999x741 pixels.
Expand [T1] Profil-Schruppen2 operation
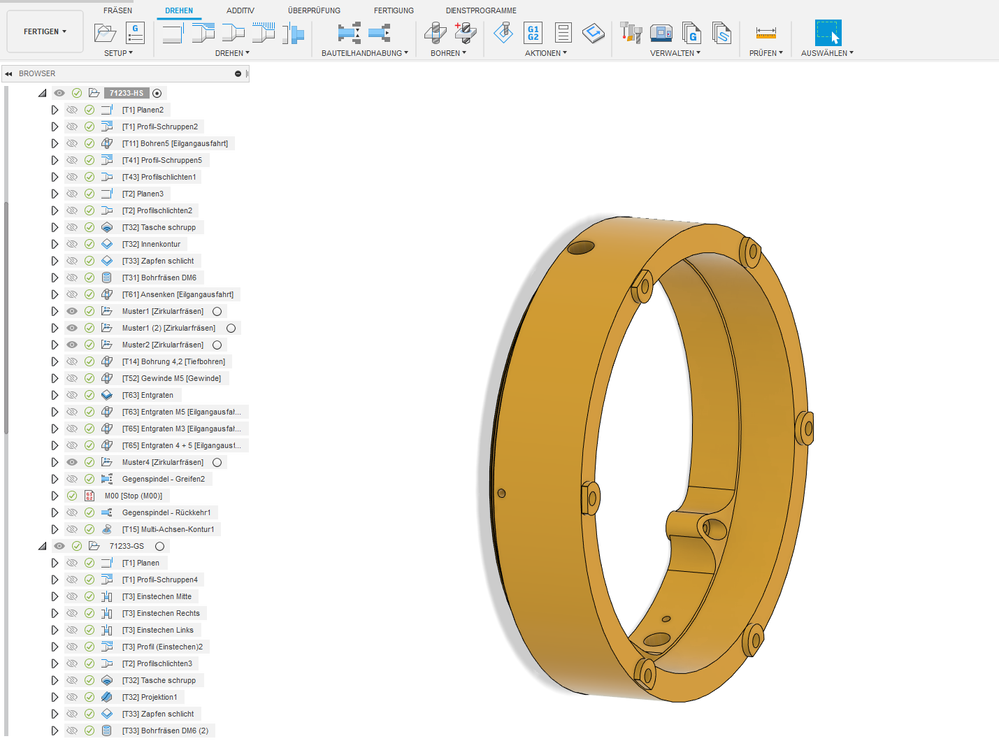click(55, 127)
